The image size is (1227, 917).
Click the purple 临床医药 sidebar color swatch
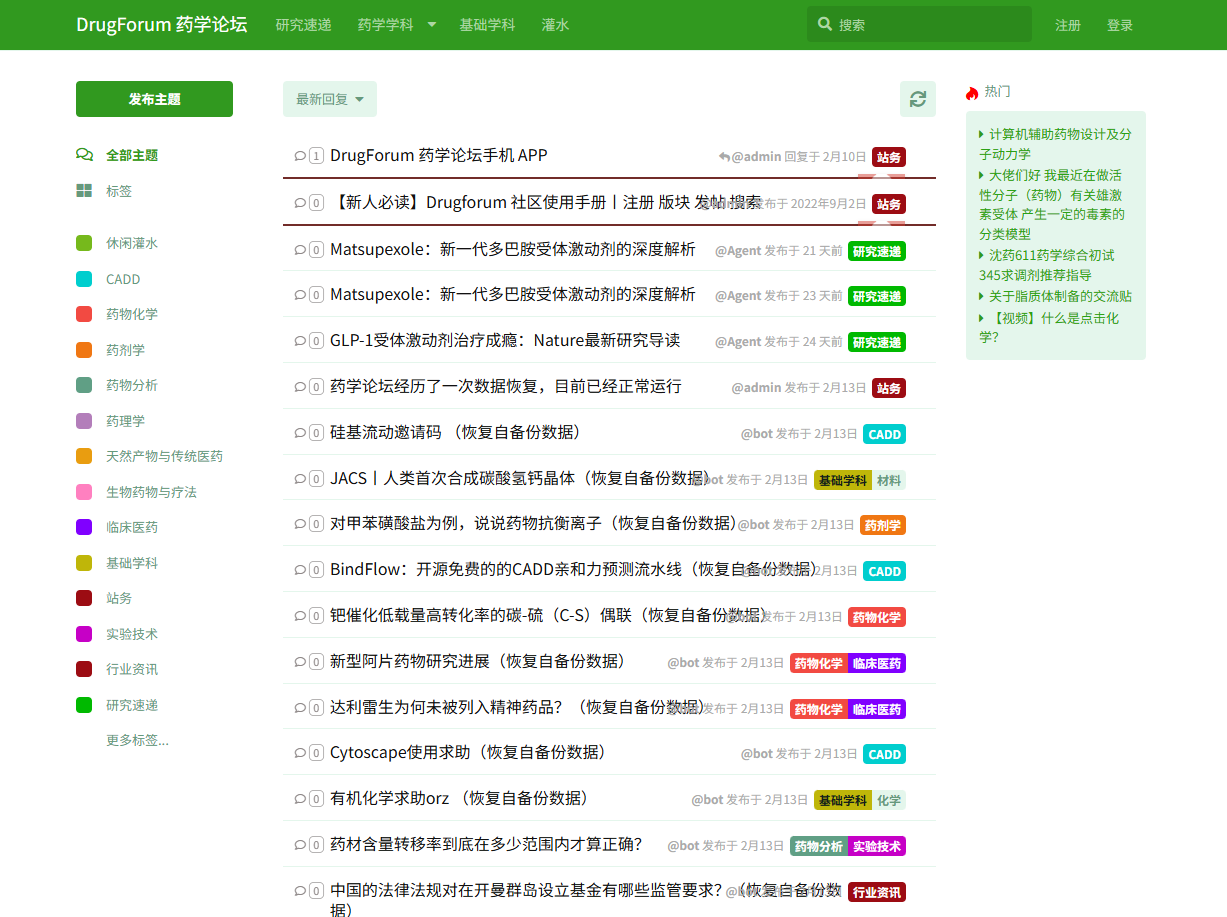(84, 527)
